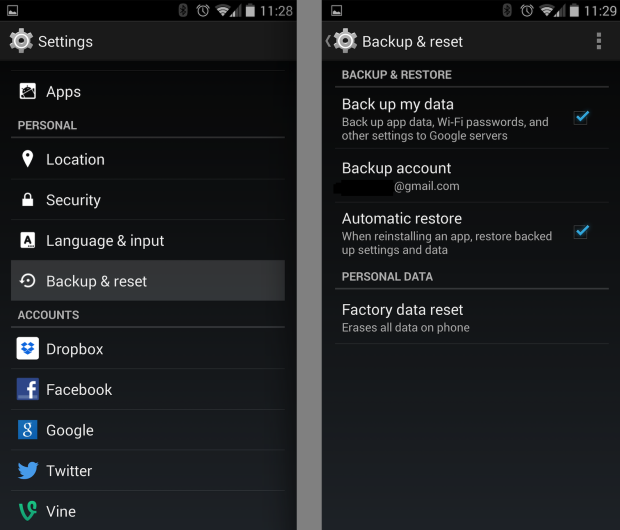620x530 pixels.
Task: Tap Factory data reset
Action: (x=471, y=318)
